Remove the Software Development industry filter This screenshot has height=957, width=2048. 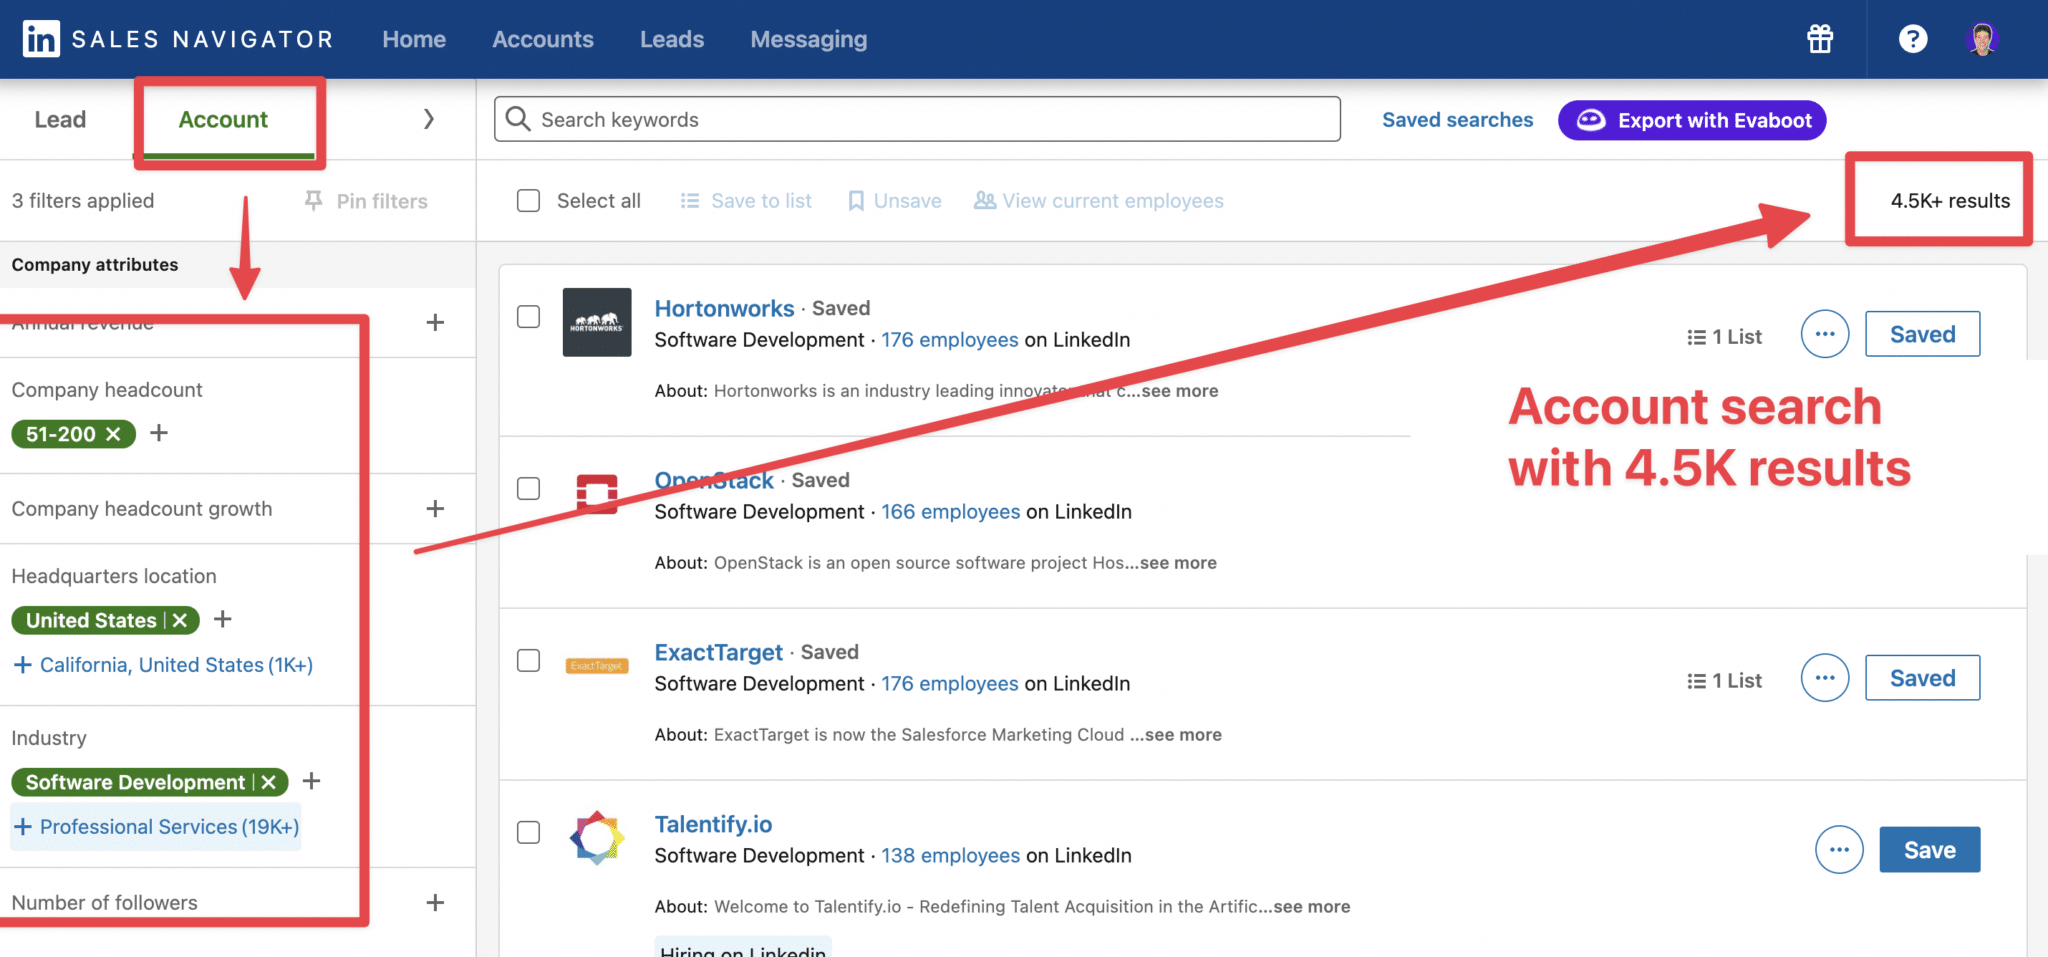(268, 782)
